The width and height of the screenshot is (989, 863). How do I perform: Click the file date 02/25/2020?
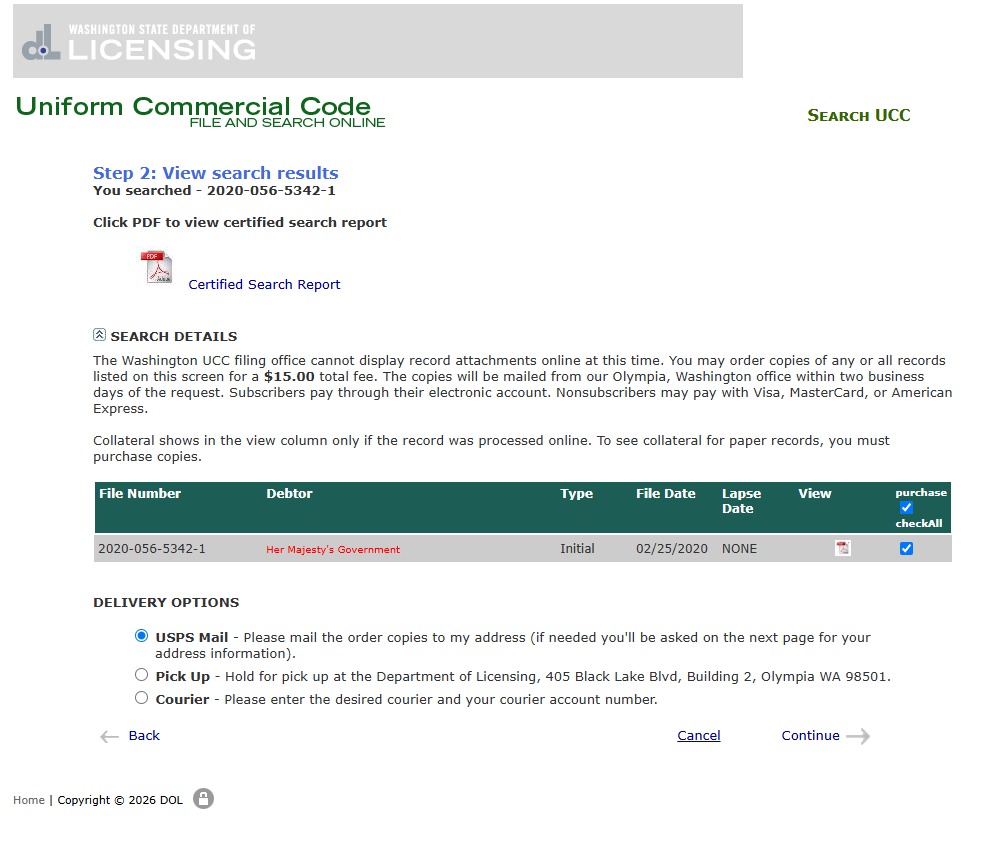(672, 549)
